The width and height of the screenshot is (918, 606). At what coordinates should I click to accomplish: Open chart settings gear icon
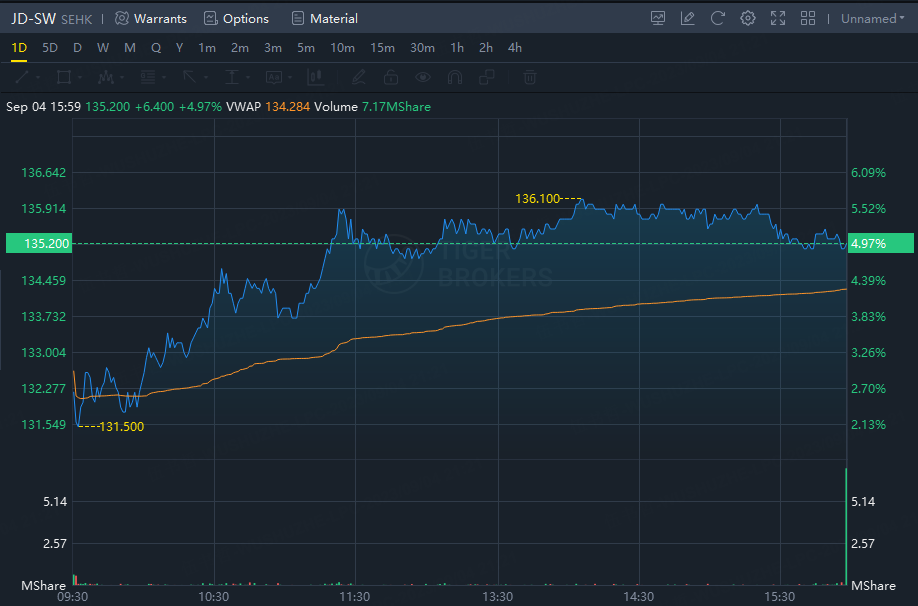click(747, 18)
